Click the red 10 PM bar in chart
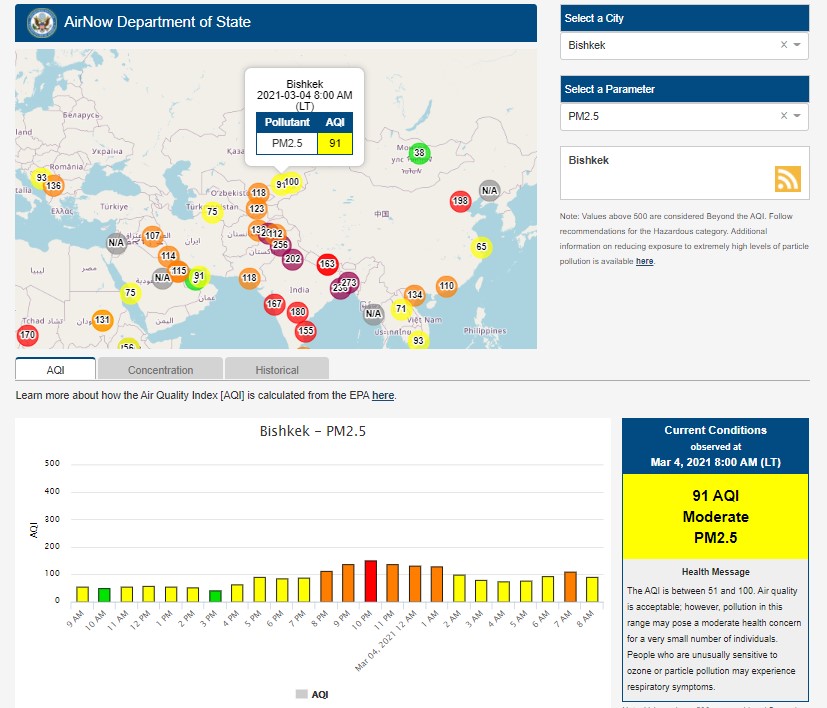The image size is (827, 708). point(370,581)
